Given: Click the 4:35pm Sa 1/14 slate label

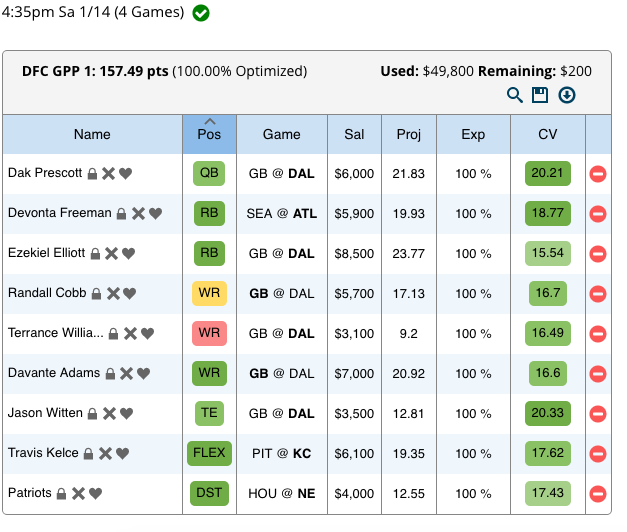Looking at the screenshot, I should click(93, 12).
